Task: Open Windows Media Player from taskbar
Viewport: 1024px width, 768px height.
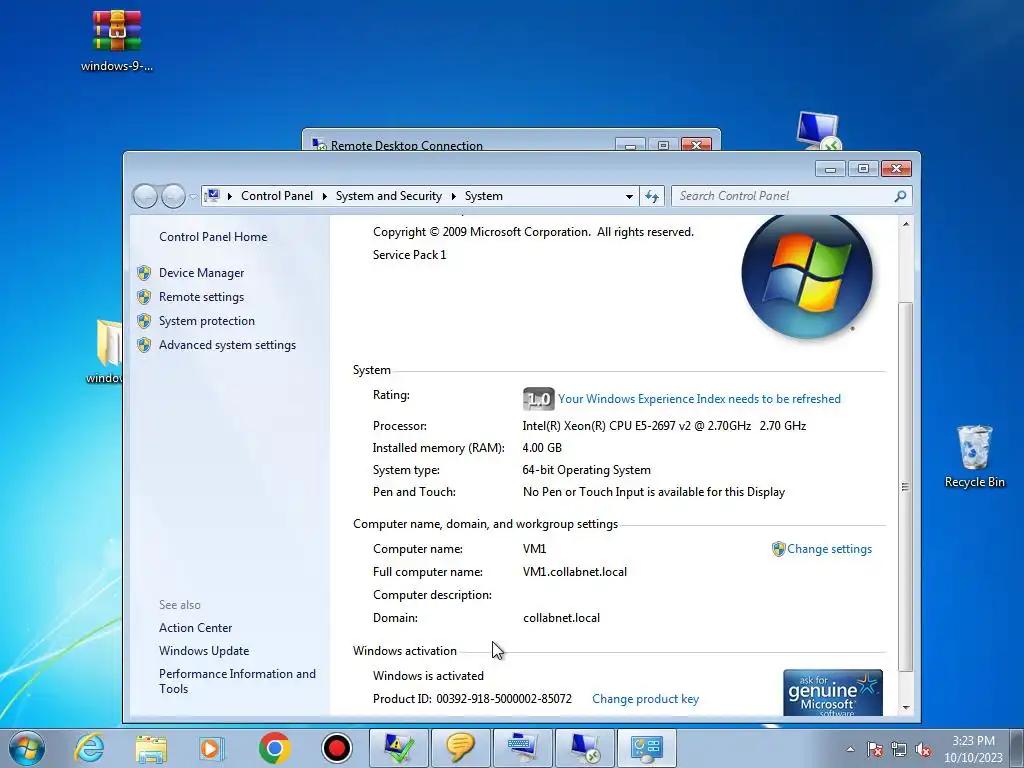Action: [x=212, y=748]
